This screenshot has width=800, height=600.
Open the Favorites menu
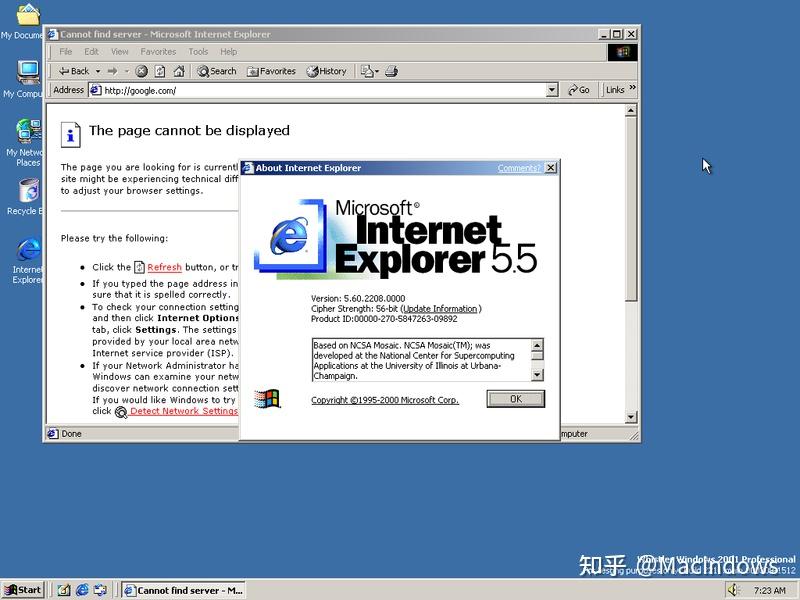[158, 51]
